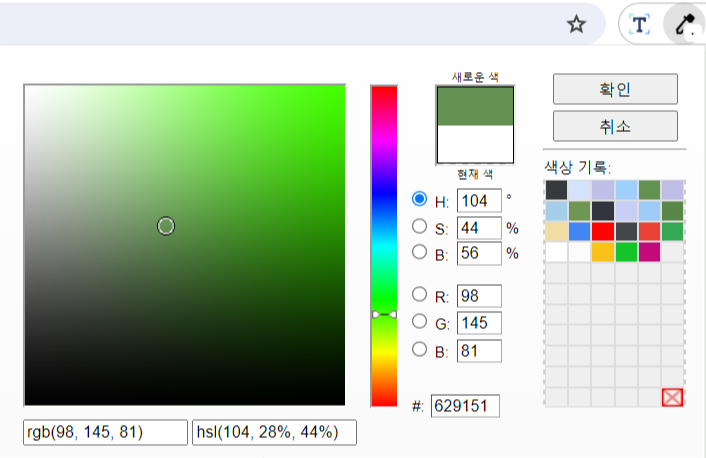The height and width of the screenshot is (458, 706).
Task: Bookmark this page with the star icon
Action: (x=576, y=24)
